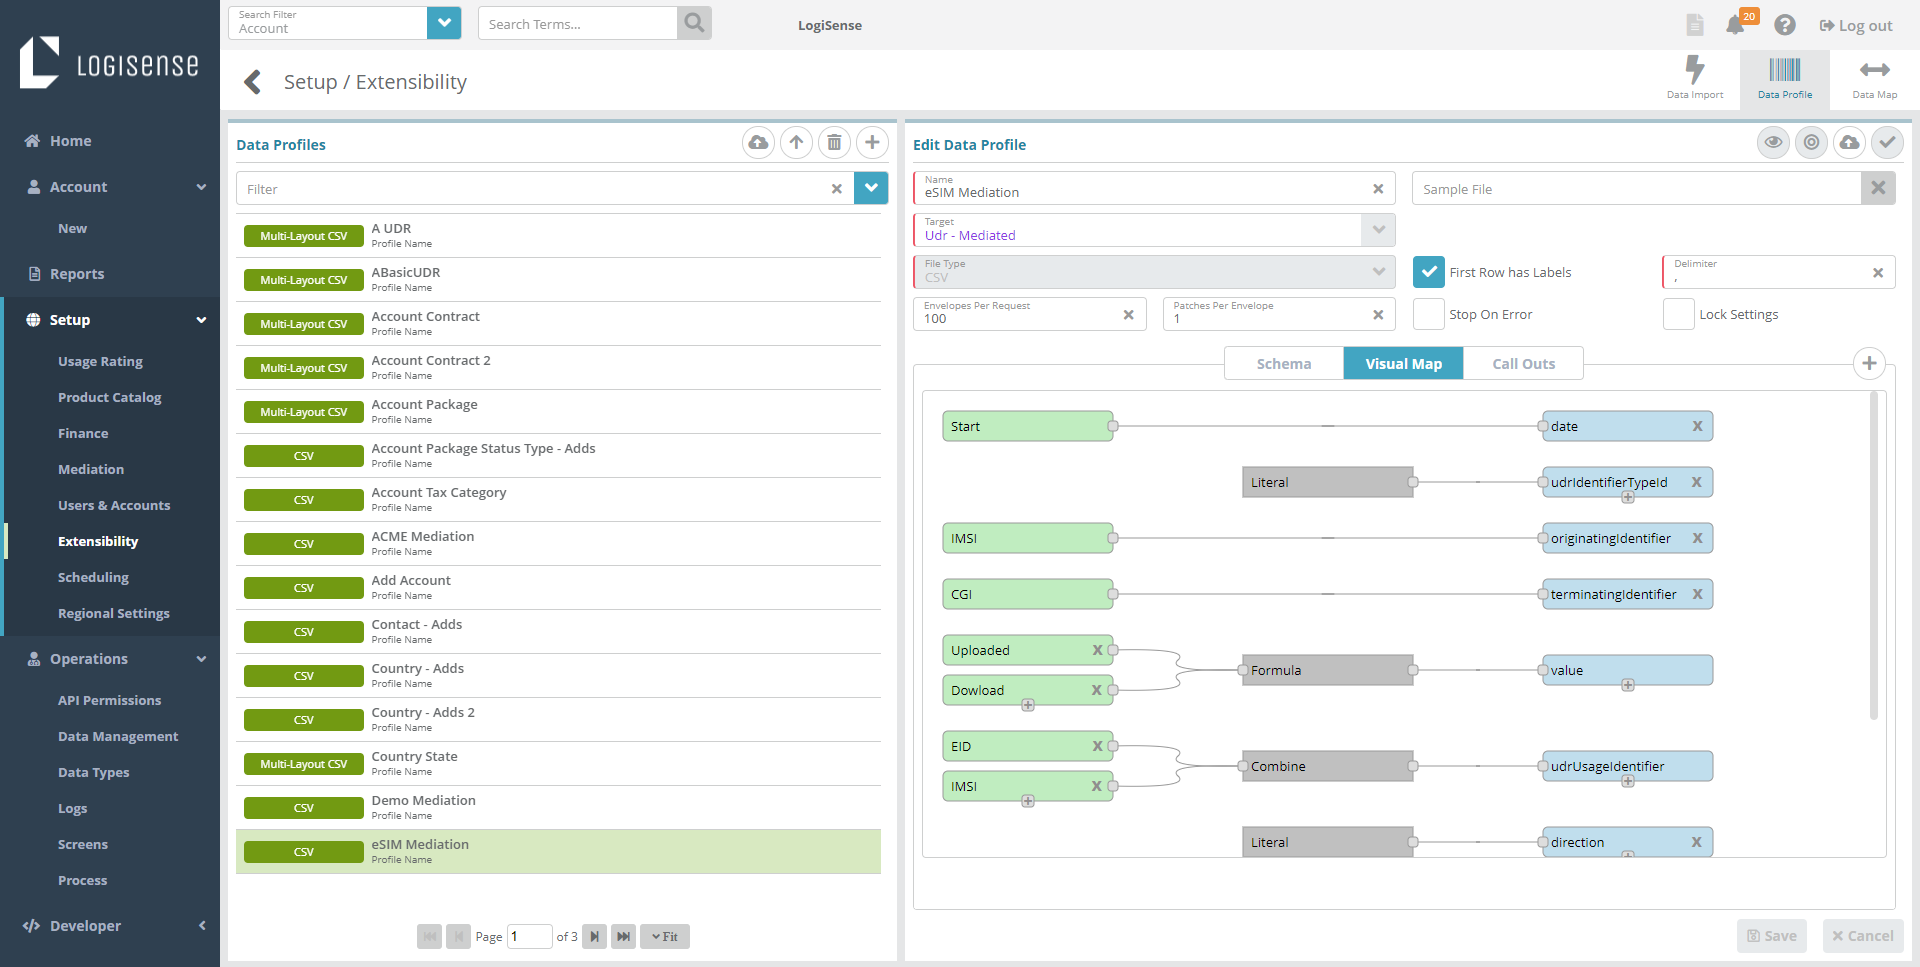1920x967 pixels.
Task: Switch to the Call Outs tab
Action: coord(1523,363)
